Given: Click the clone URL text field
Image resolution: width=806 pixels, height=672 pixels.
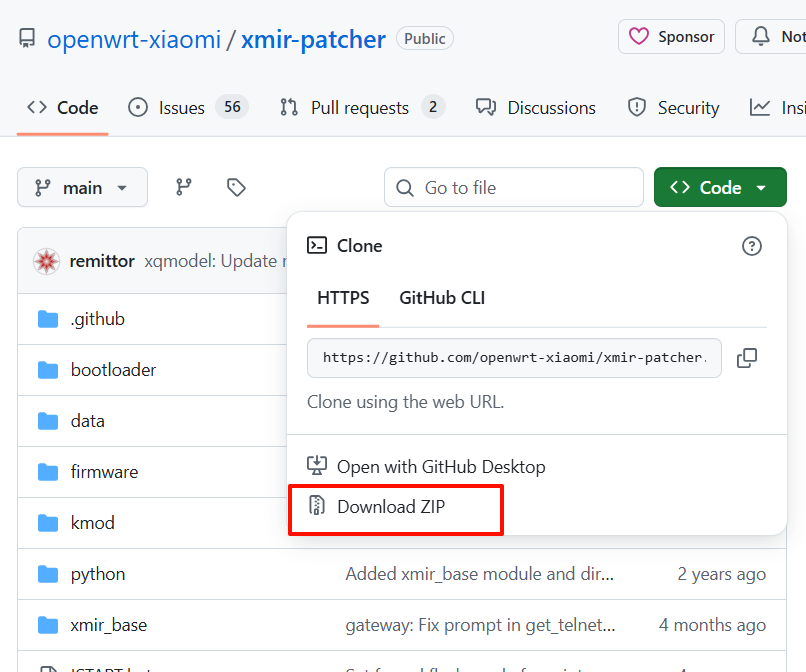Looking at the screenshot, I should click(x=514, y=358).
